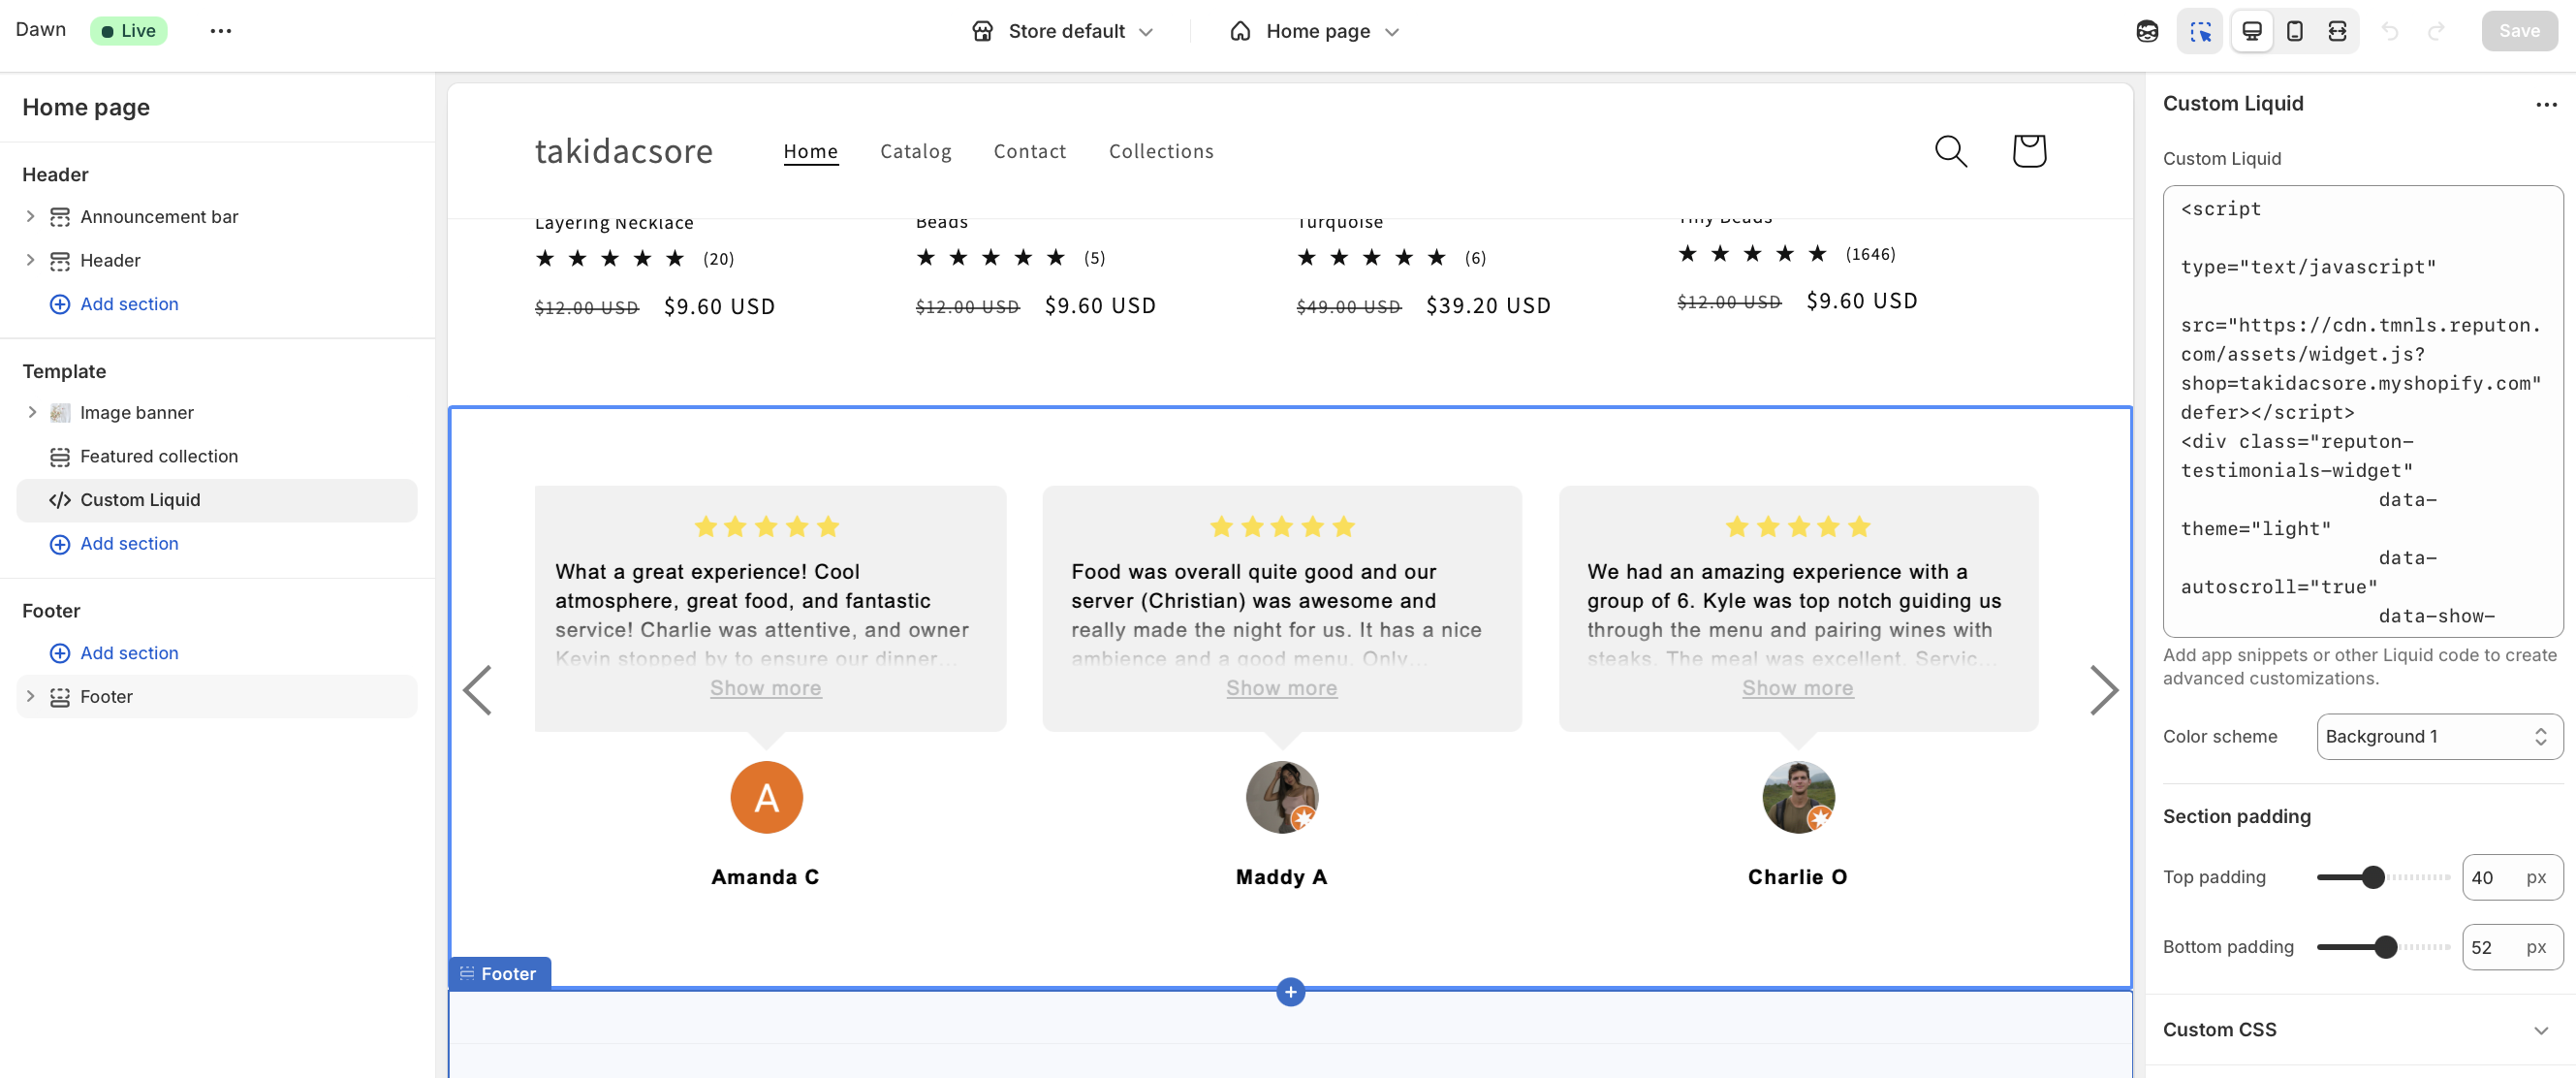The height and width of the screenshot is (1078, 2576).
Task: Open the Color scheme dropdown
Action: [x=2439, y=736]
